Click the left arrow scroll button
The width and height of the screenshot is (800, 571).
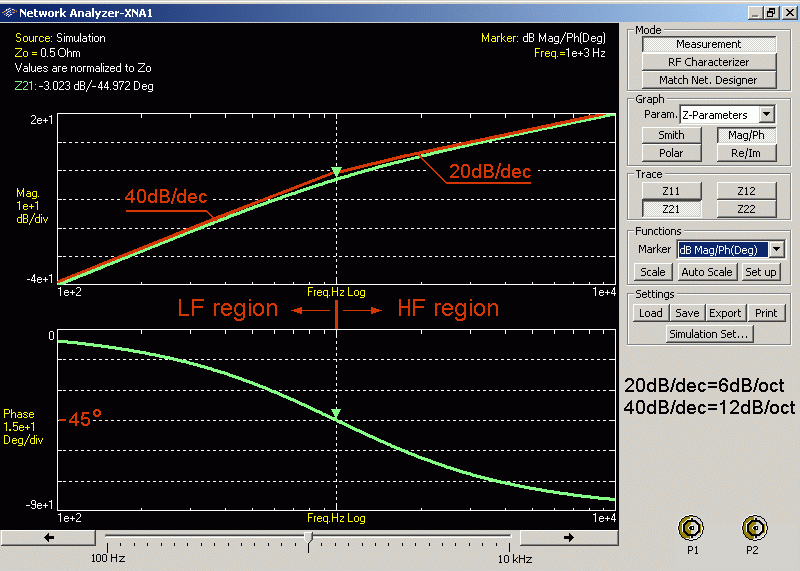pyautogui.click(x=49, y=538)
